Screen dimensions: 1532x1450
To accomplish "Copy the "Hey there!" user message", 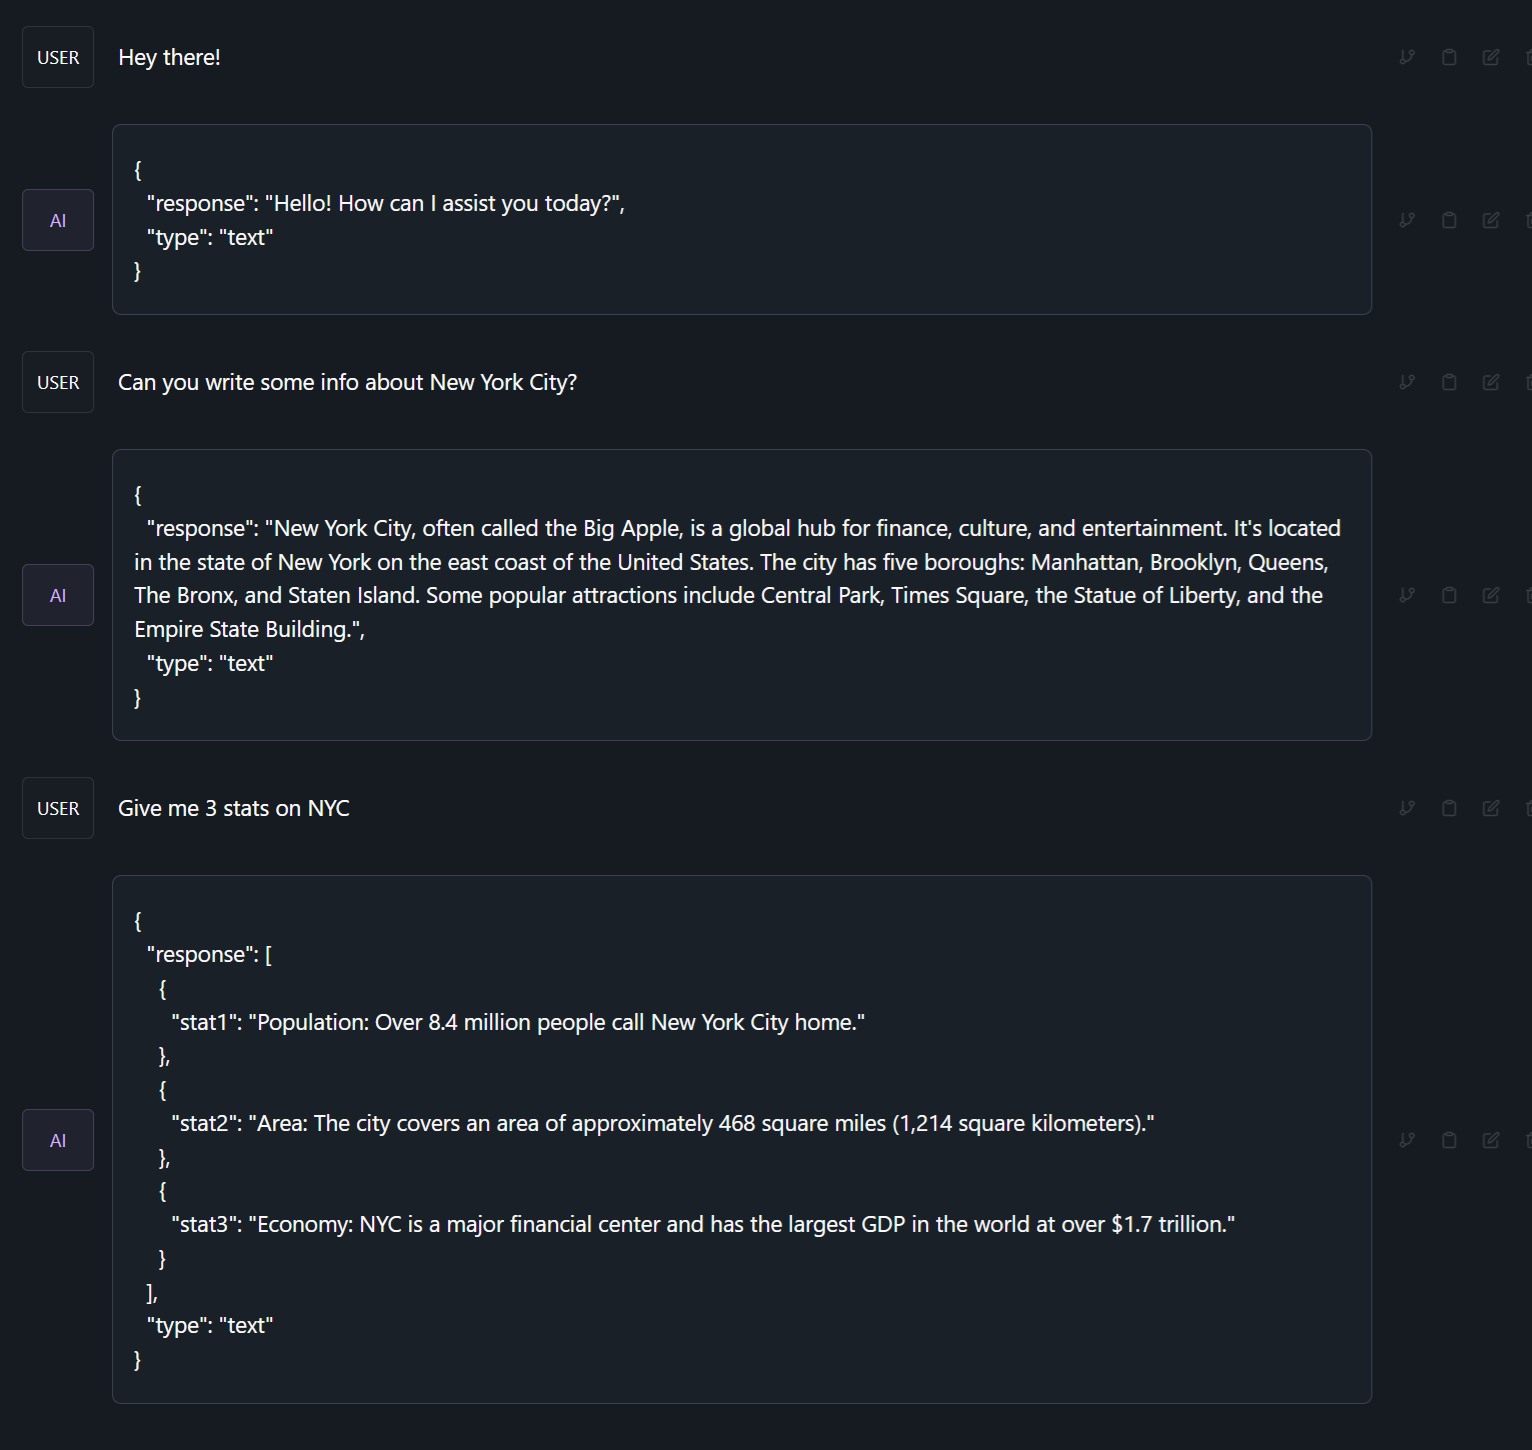I will point(1449,57).
